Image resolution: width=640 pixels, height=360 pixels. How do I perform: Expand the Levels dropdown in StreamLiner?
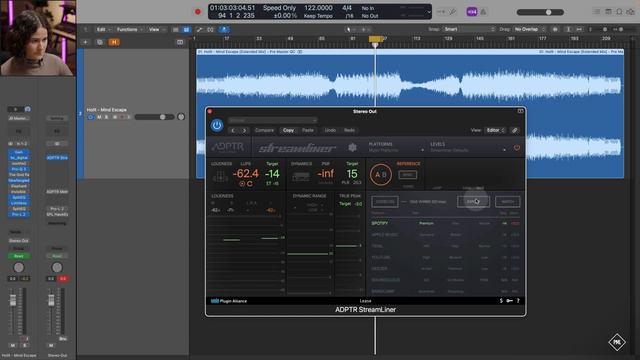point(469,147)
